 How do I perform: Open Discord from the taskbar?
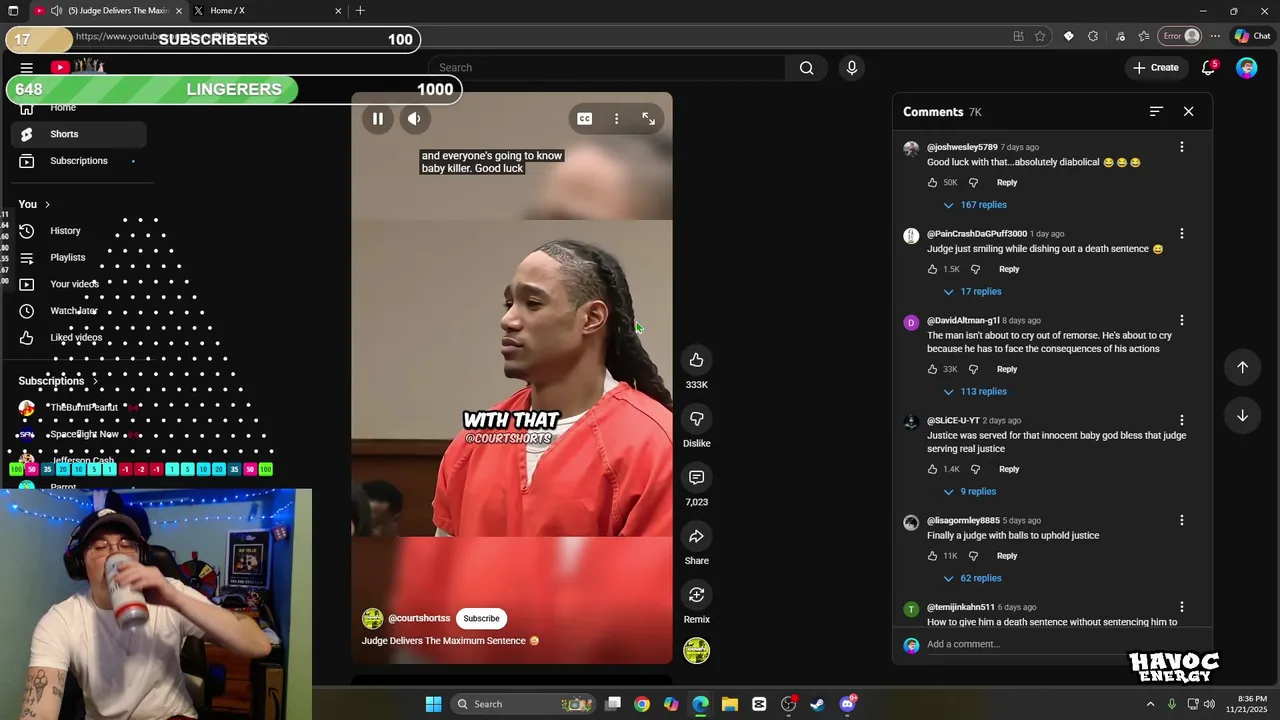[848, 704]
